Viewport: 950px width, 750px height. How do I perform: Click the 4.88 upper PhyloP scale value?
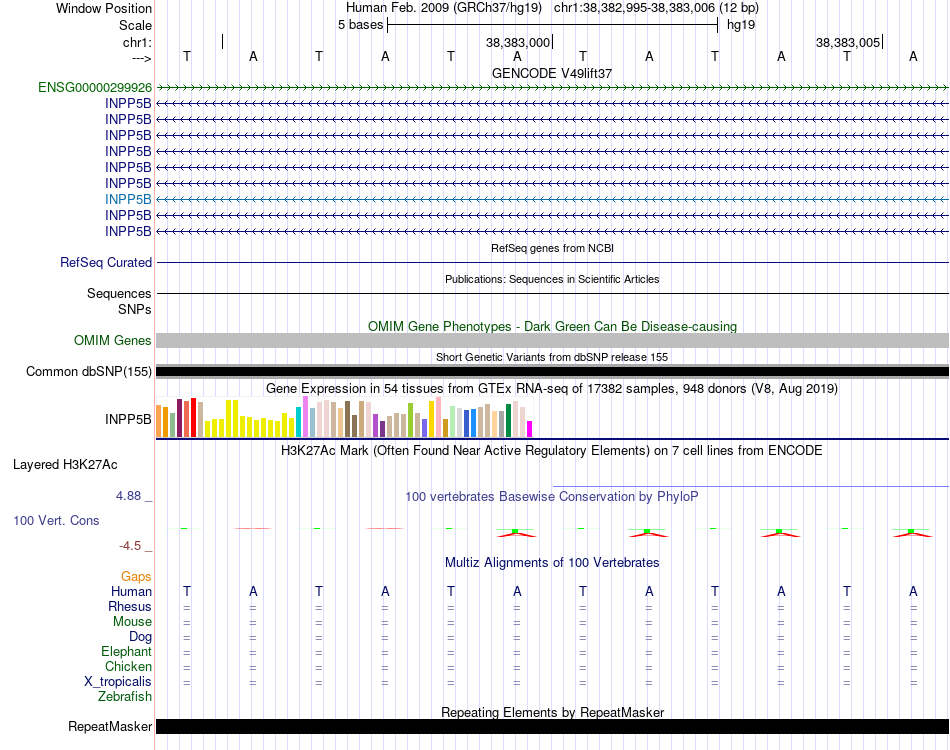[x=128, y=496]
